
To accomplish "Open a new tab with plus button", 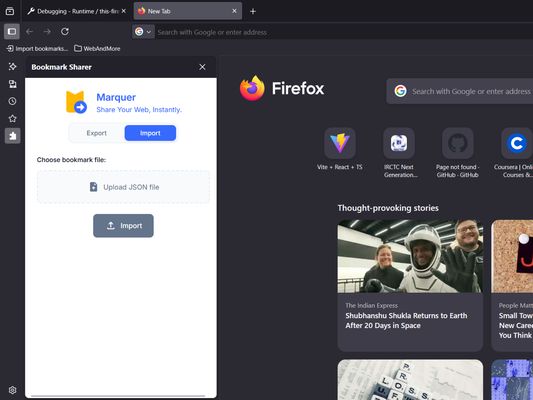I will coord(253,11).
